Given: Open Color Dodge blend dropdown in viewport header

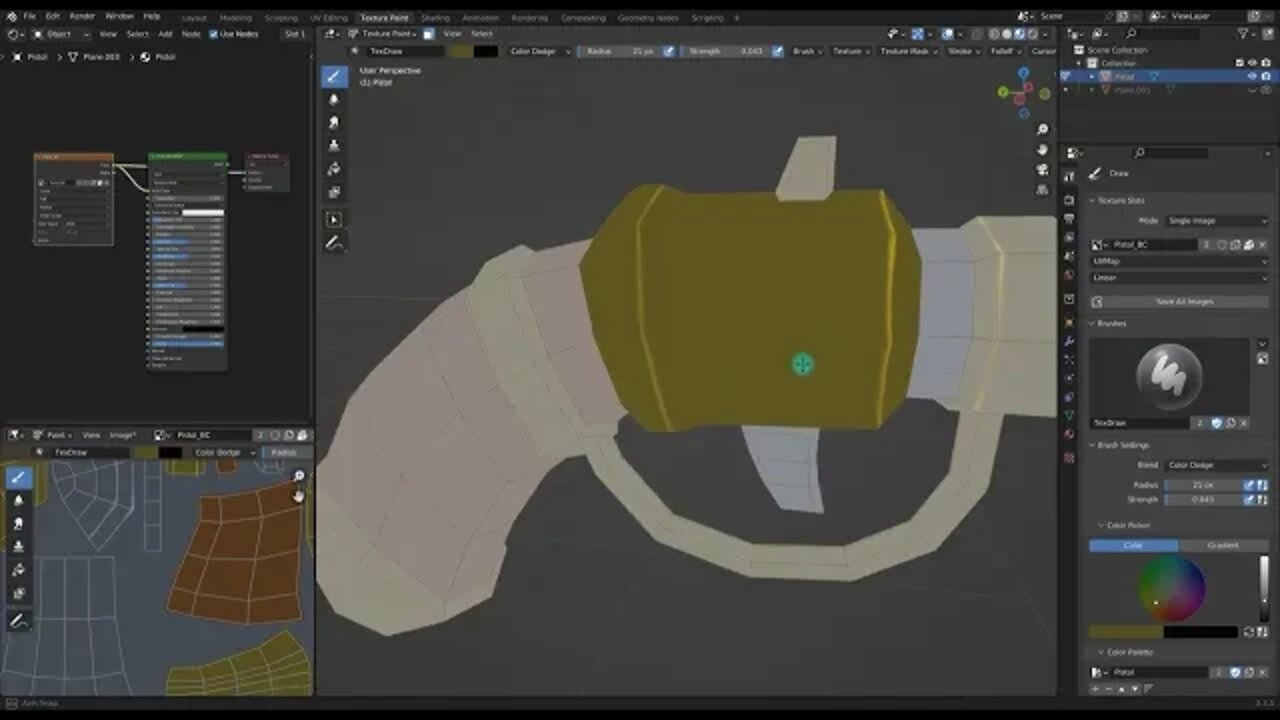Looking at the screenshot, I should coord(539,51).
